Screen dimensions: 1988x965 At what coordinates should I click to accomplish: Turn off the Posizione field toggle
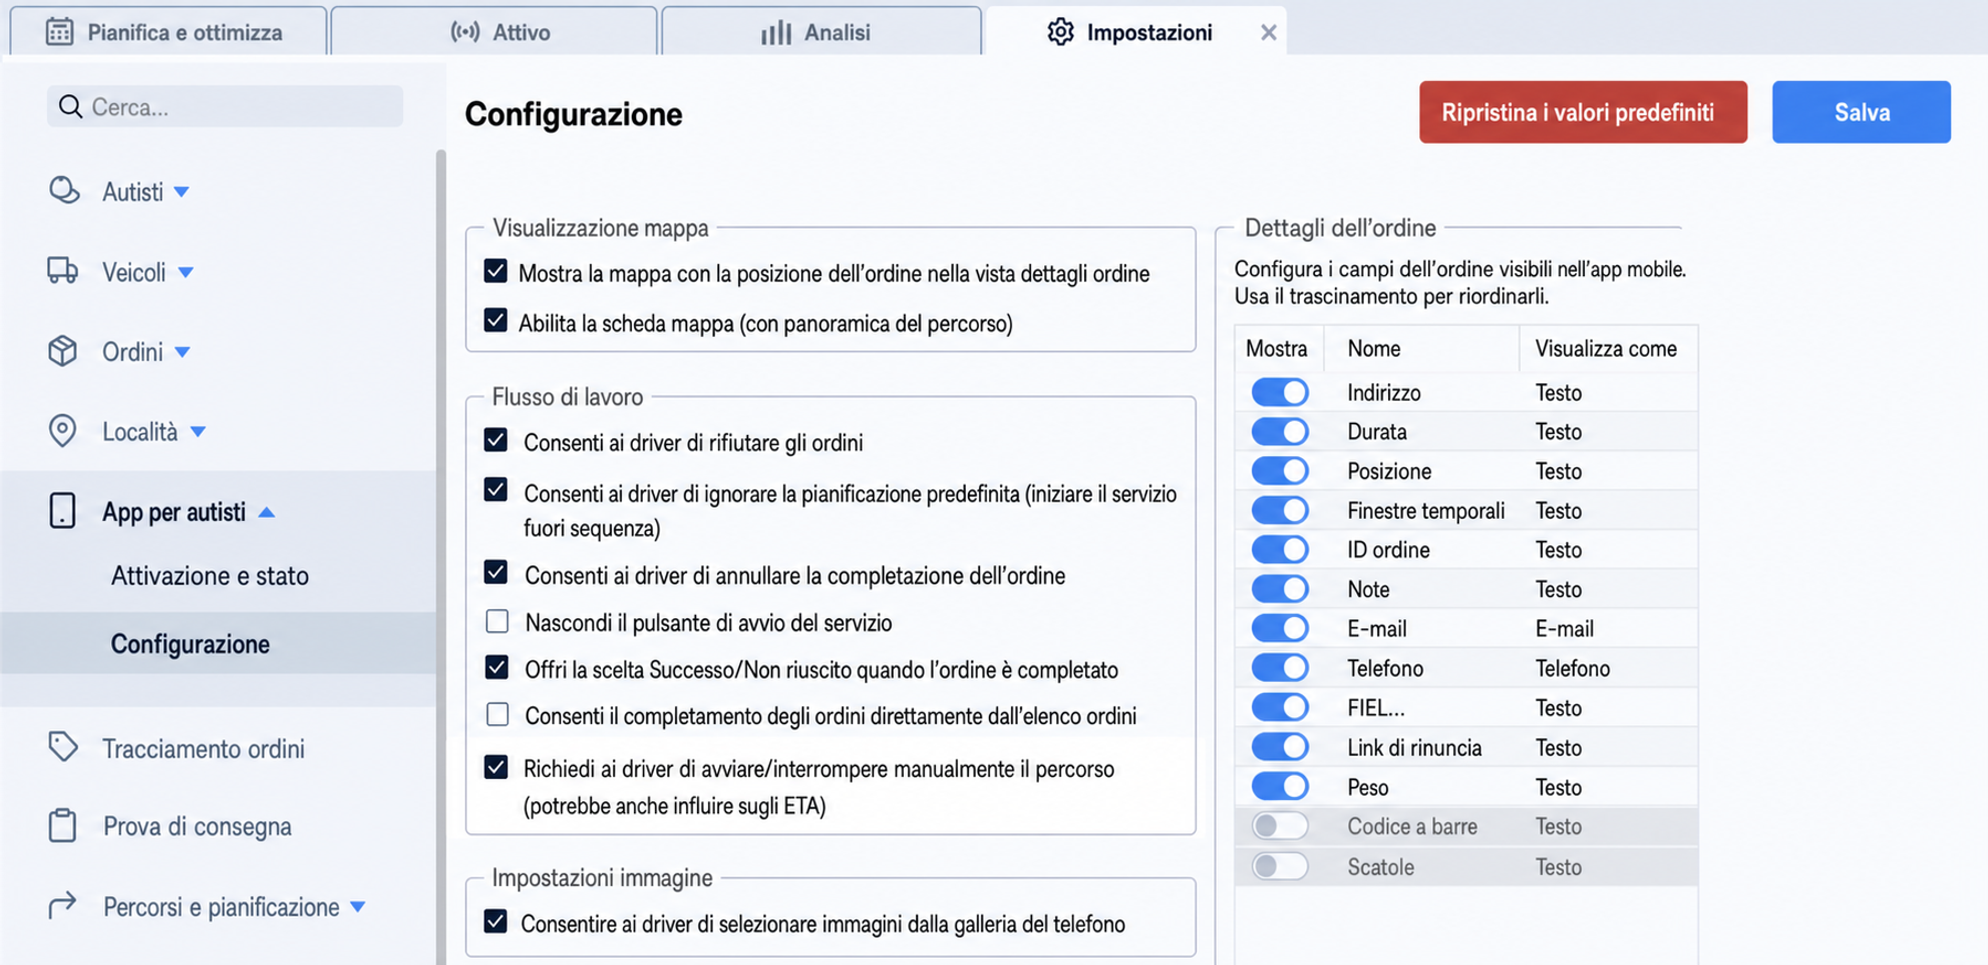click(x=1279, y=471)
